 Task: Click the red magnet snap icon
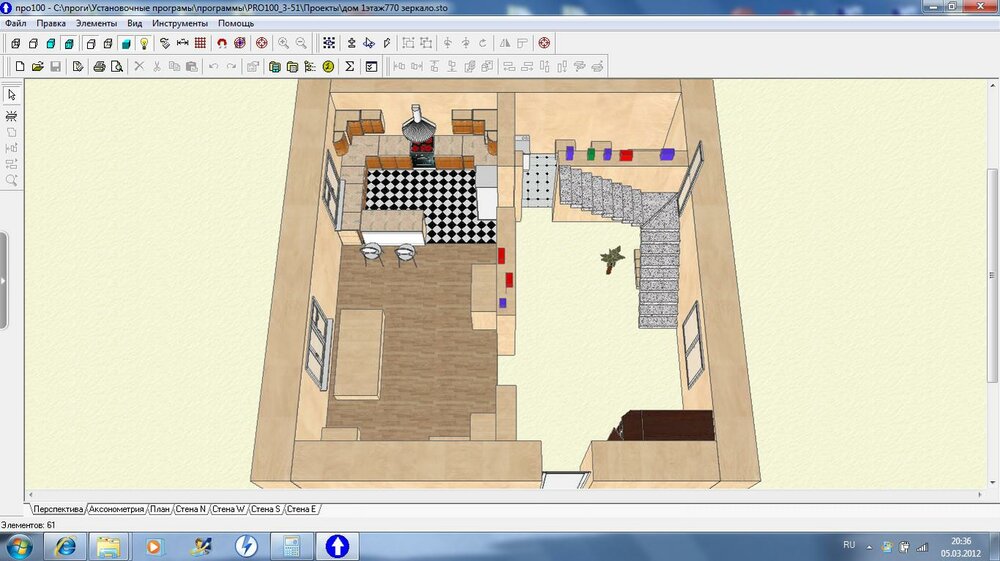coord(222,43)
